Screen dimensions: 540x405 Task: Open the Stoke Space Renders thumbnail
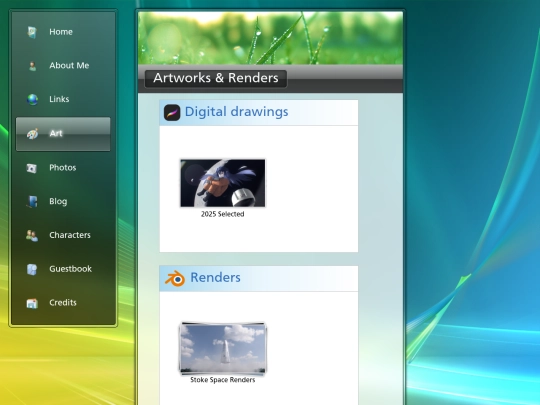pyautogui.click(x=223, y=348)
